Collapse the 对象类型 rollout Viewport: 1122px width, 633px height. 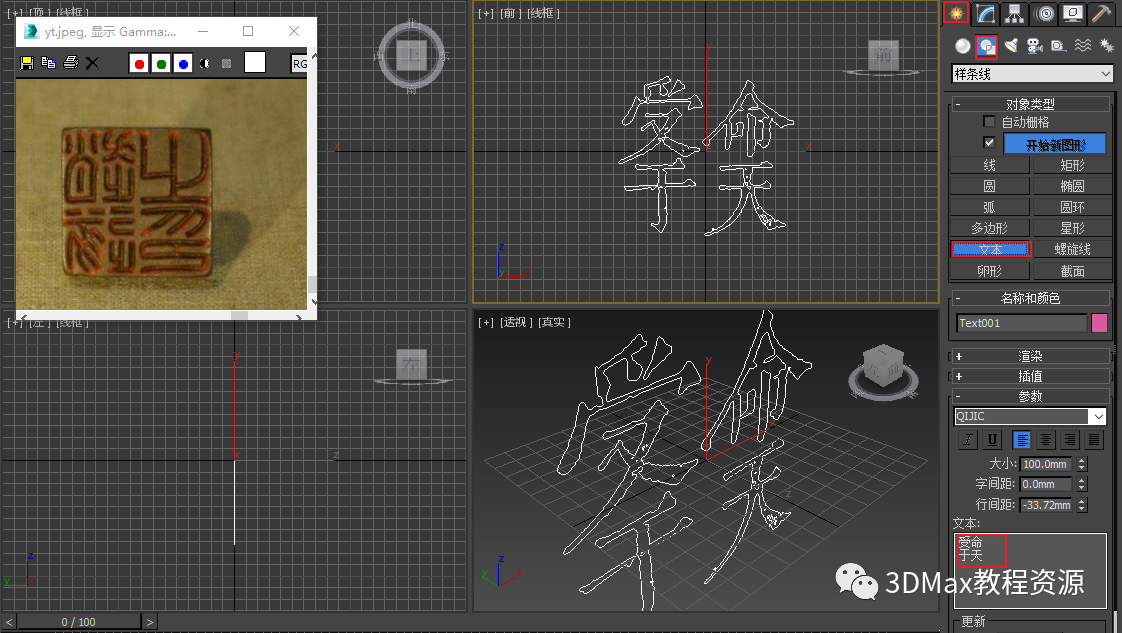click(x=1030, y=104)
